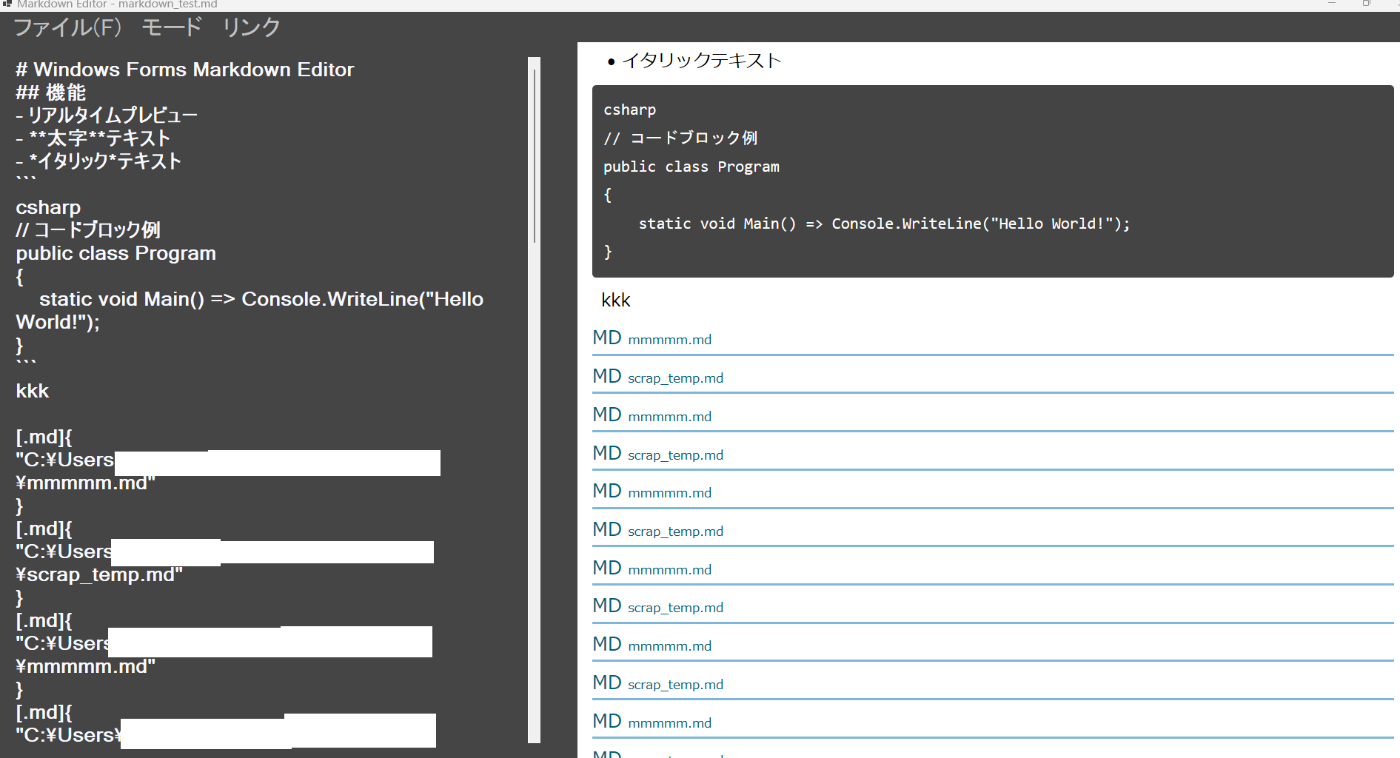1400x758 pixels.
Task: Click the '- **太字**テキスト' line in editor
Action: 93,139
